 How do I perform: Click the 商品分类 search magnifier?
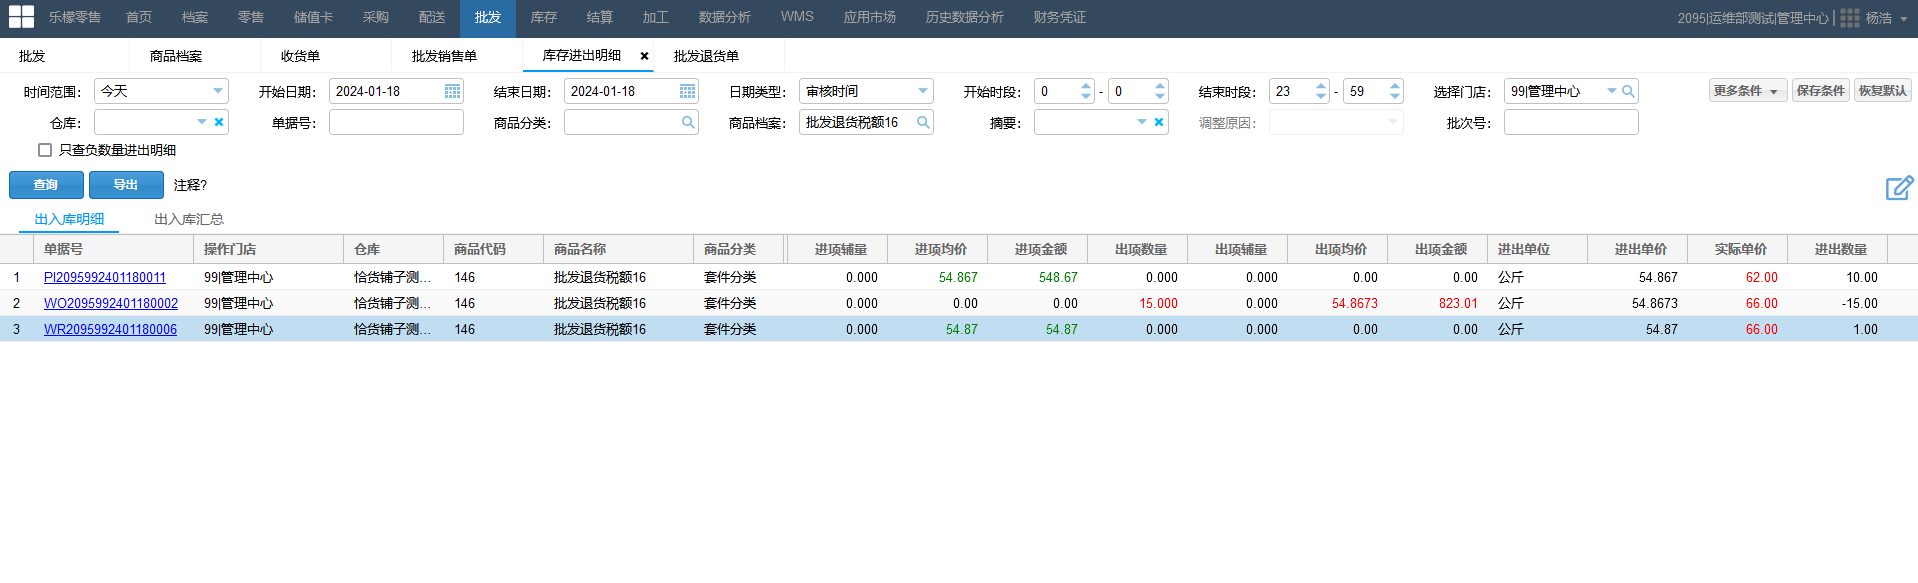[688, 122]
